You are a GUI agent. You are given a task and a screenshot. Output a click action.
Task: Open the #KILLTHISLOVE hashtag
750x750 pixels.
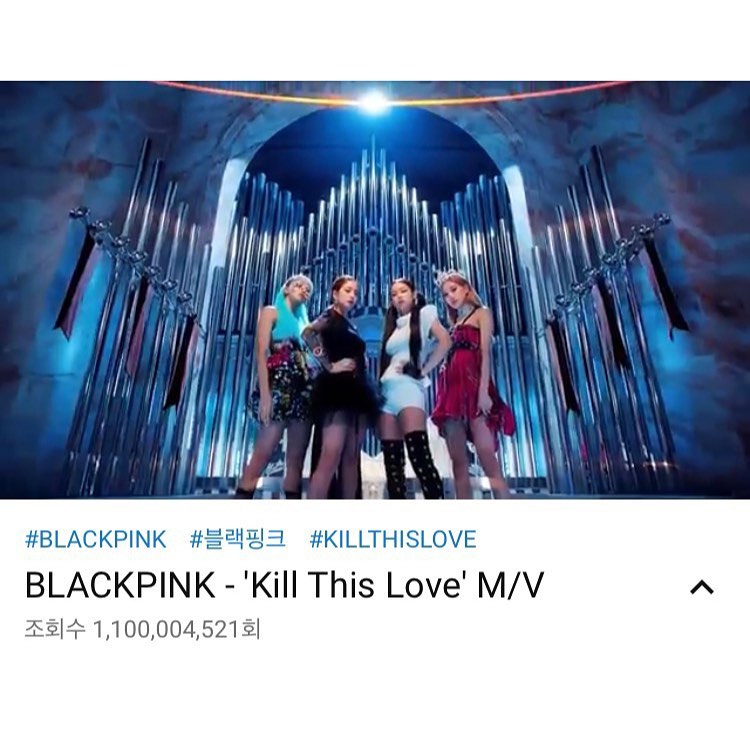[393, 539]
